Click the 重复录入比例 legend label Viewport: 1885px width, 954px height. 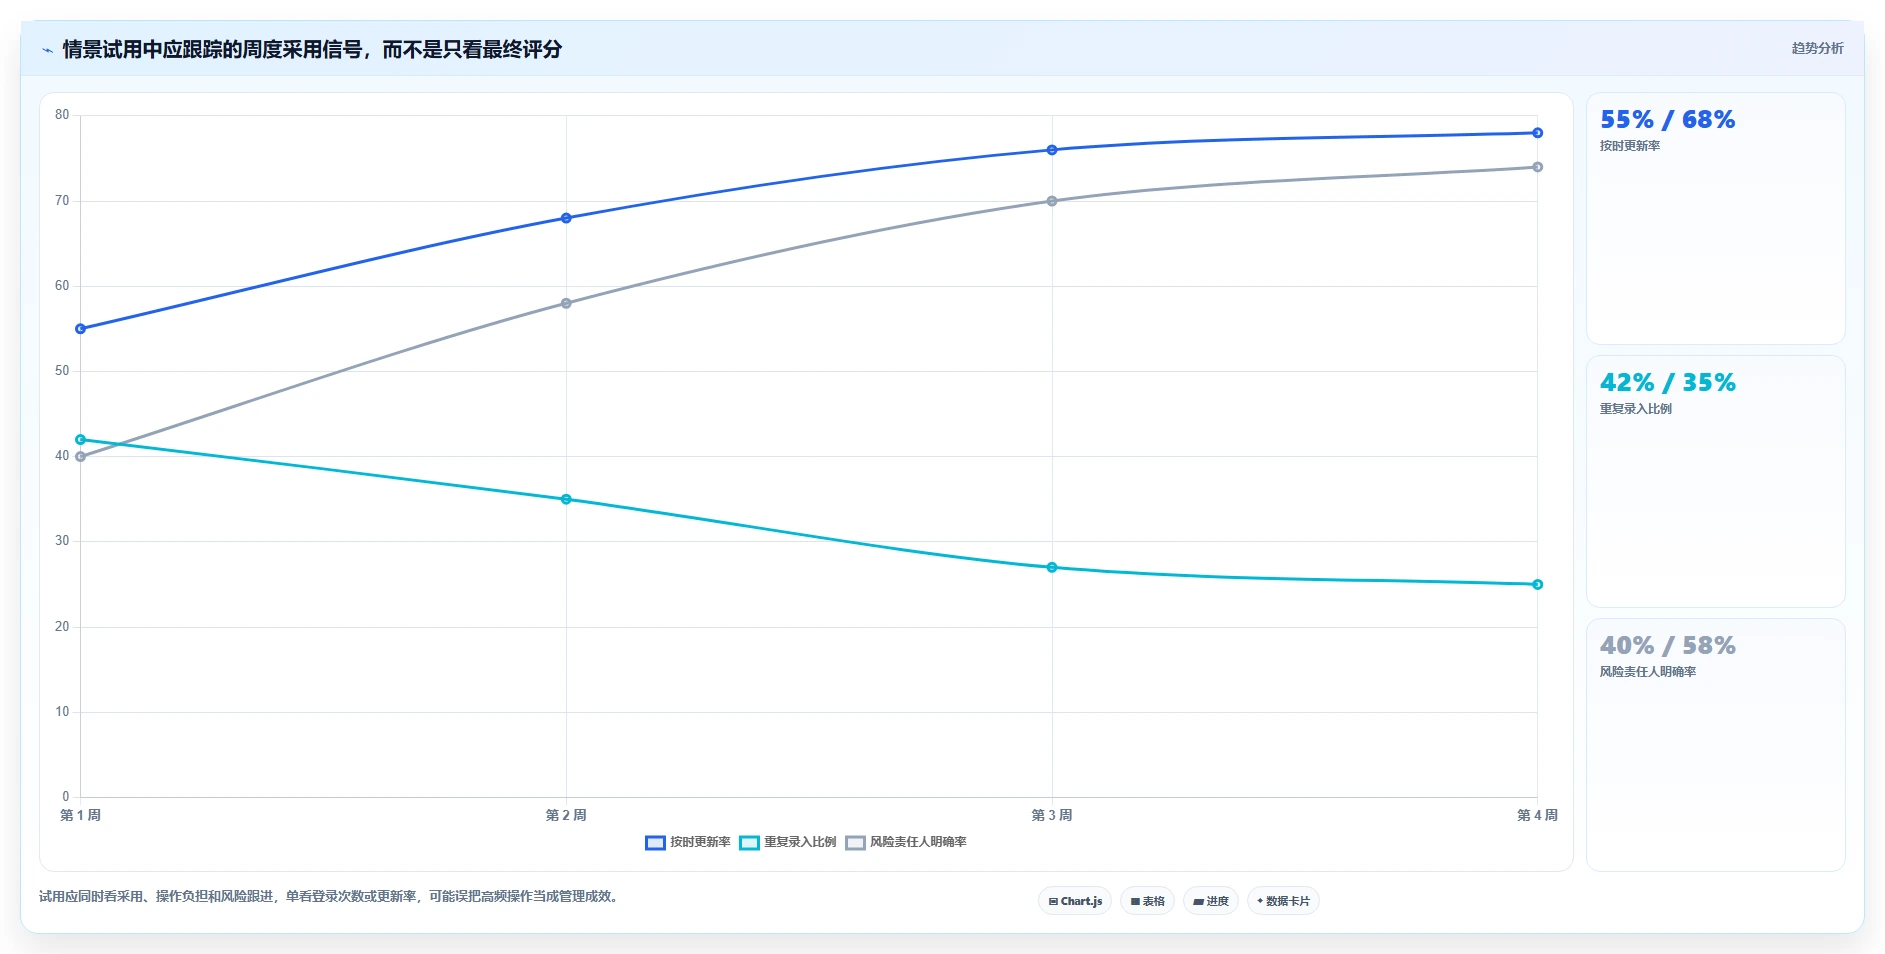[800, 842]
